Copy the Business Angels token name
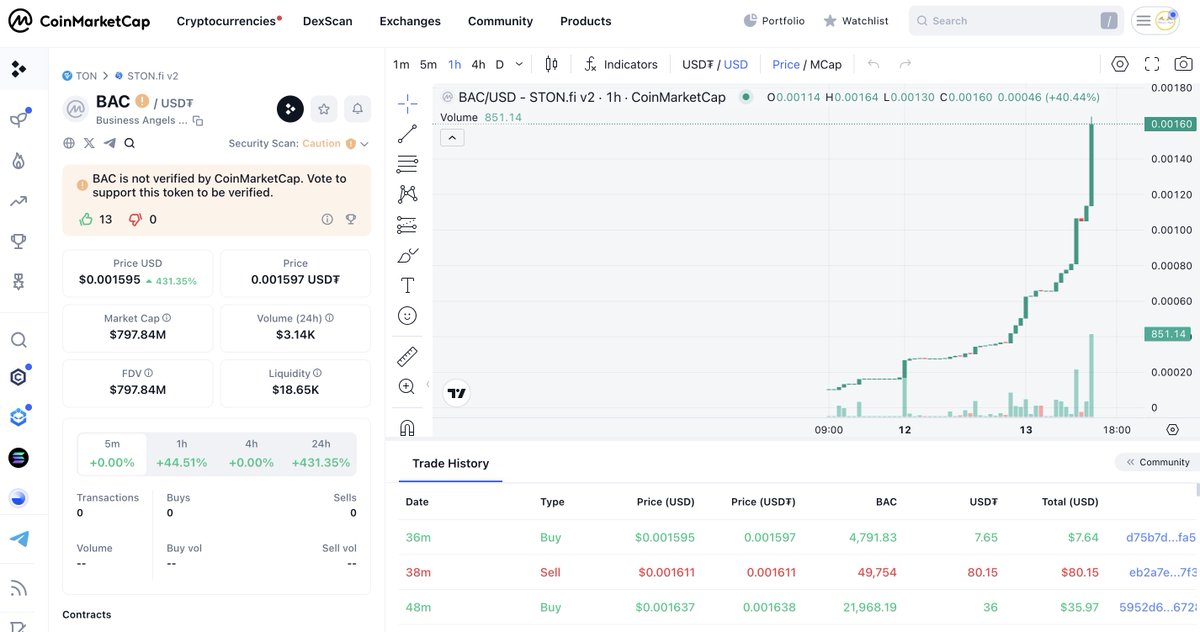 point(198,121)
